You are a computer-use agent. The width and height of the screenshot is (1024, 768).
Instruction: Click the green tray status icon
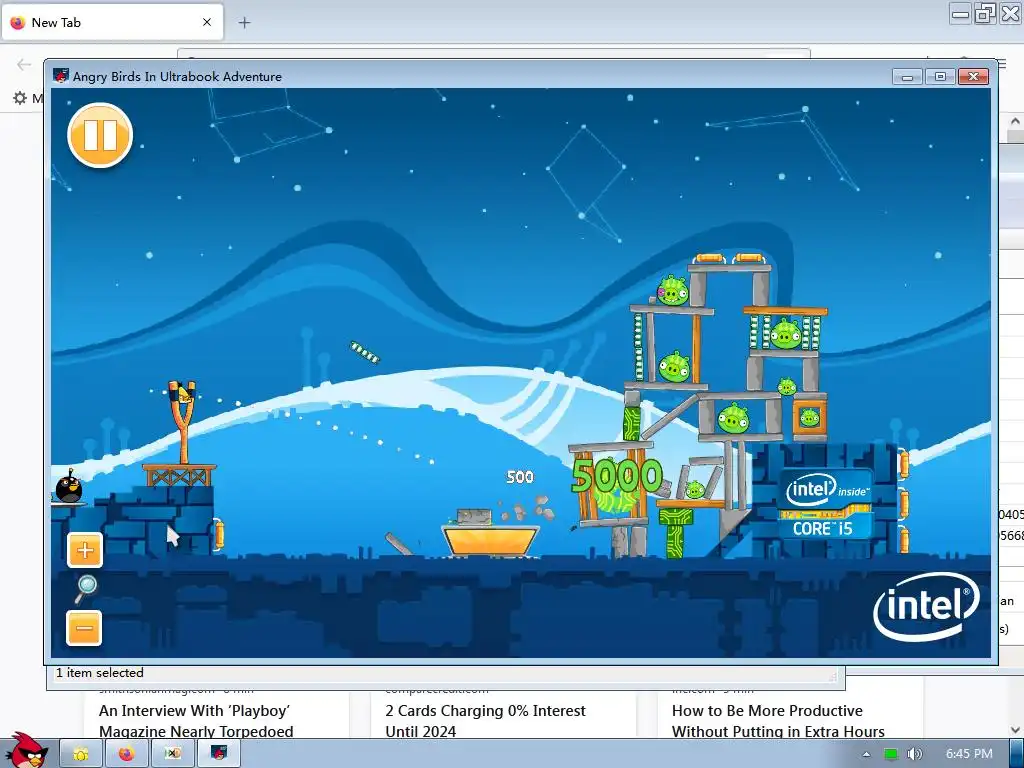pos(891,754)
